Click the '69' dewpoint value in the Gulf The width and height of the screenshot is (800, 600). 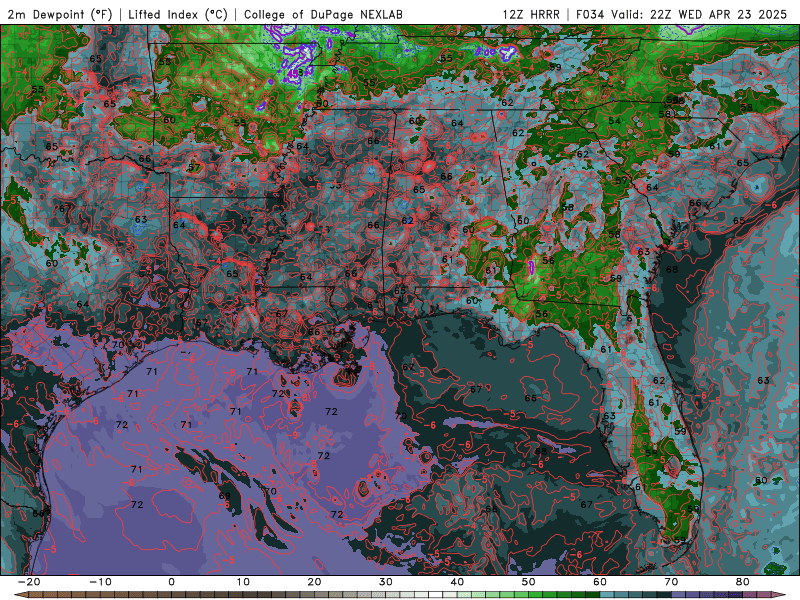pos(224,496)
